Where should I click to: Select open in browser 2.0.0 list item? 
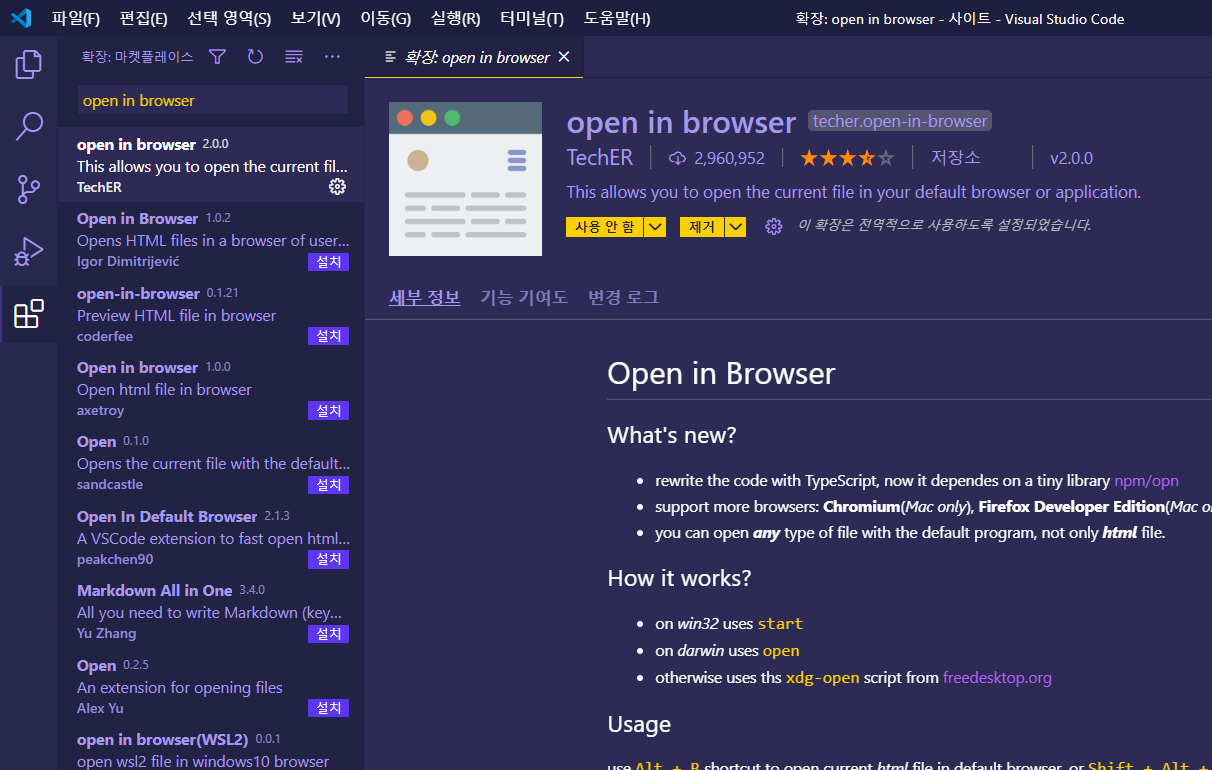211,164
